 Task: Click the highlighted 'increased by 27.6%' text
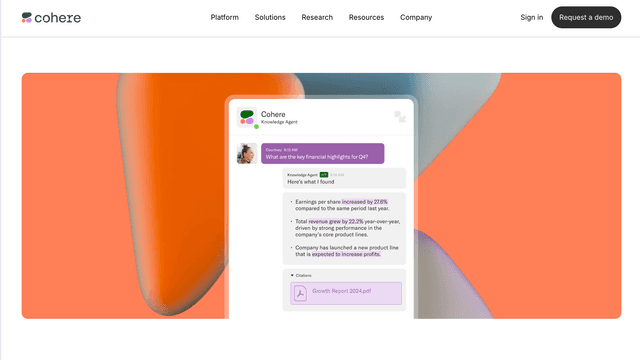(x=364, y=202)
